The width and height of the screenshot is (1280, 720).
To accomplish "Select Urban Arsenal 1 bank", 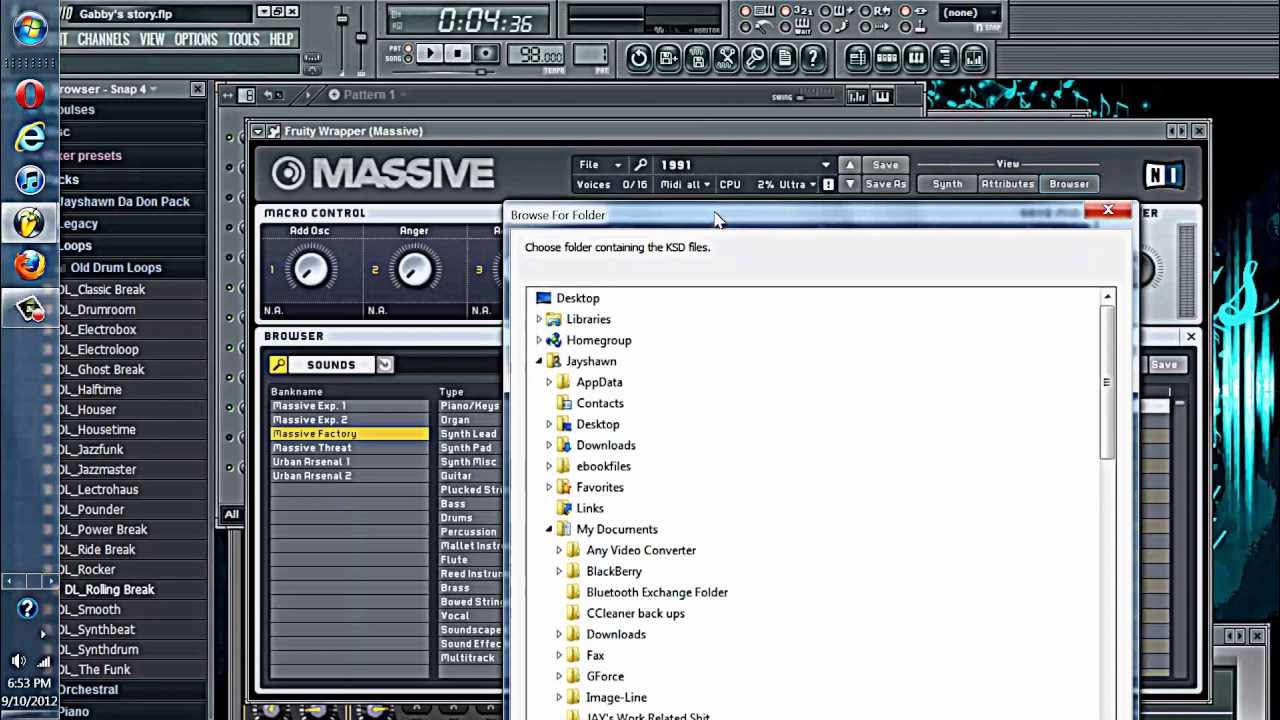I will coord(349,462).
